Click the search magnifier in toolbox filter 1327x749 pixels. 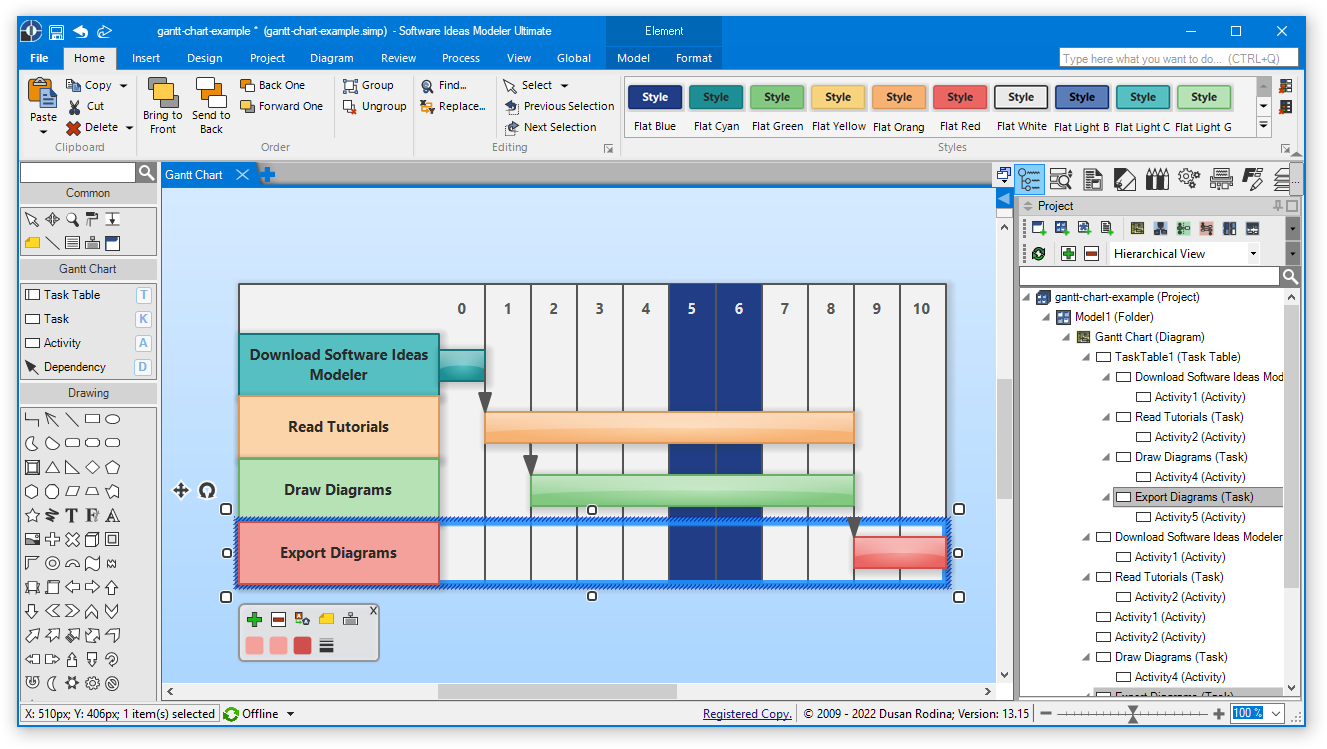click(x=146, y=173)
